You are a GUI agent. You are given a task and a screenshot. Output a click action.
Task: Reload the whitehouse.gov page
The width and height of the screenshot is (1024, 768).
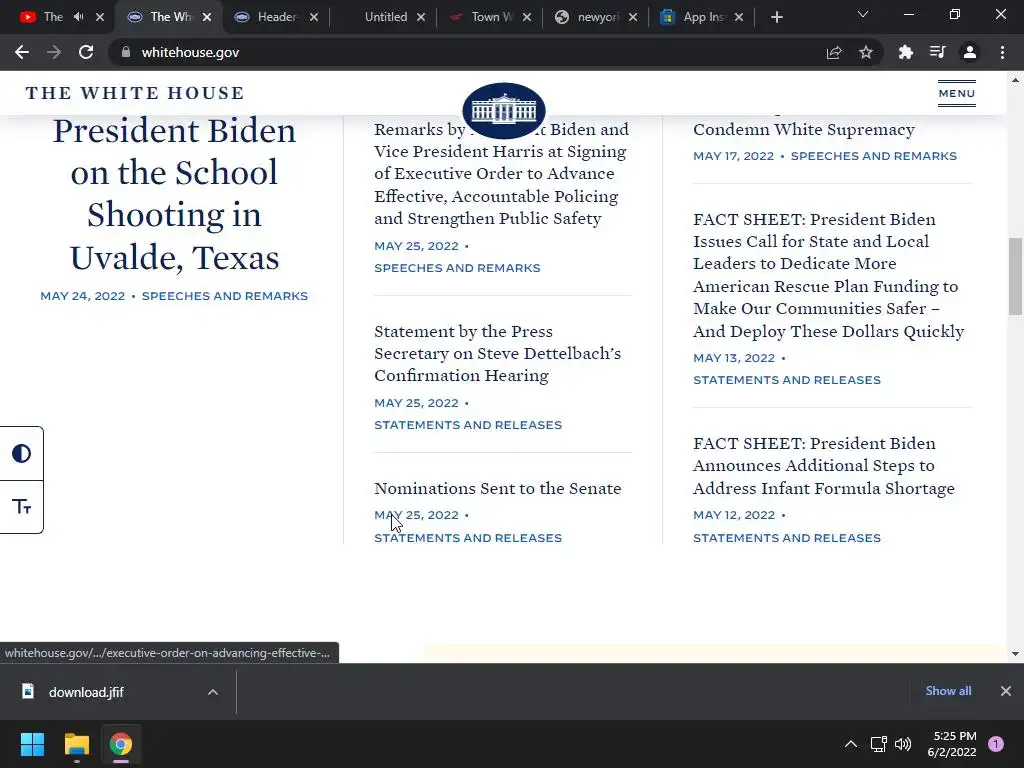[x=86, y=52]
